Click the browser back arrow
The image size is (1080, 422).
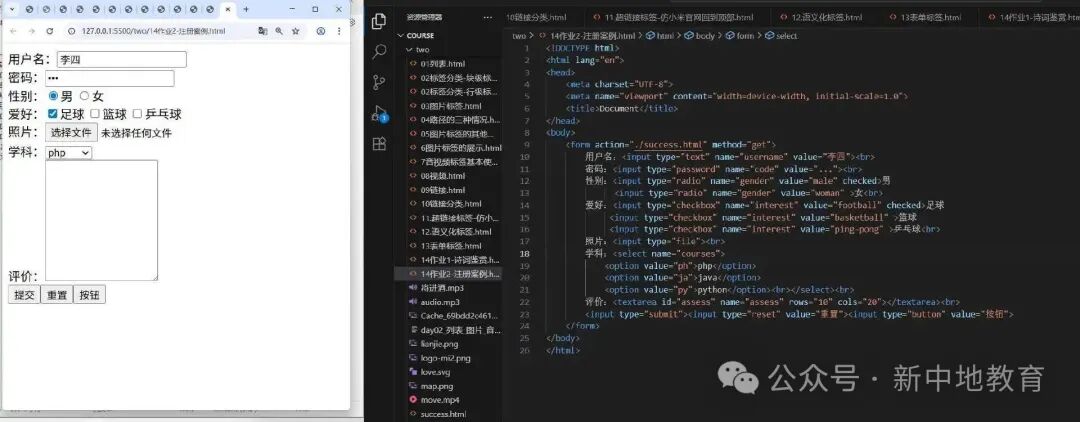click(13, 31)
